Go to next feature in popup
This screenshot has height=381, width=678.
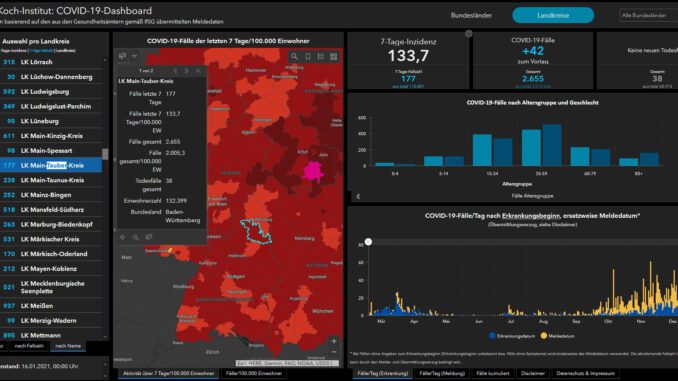coord(187,70)
